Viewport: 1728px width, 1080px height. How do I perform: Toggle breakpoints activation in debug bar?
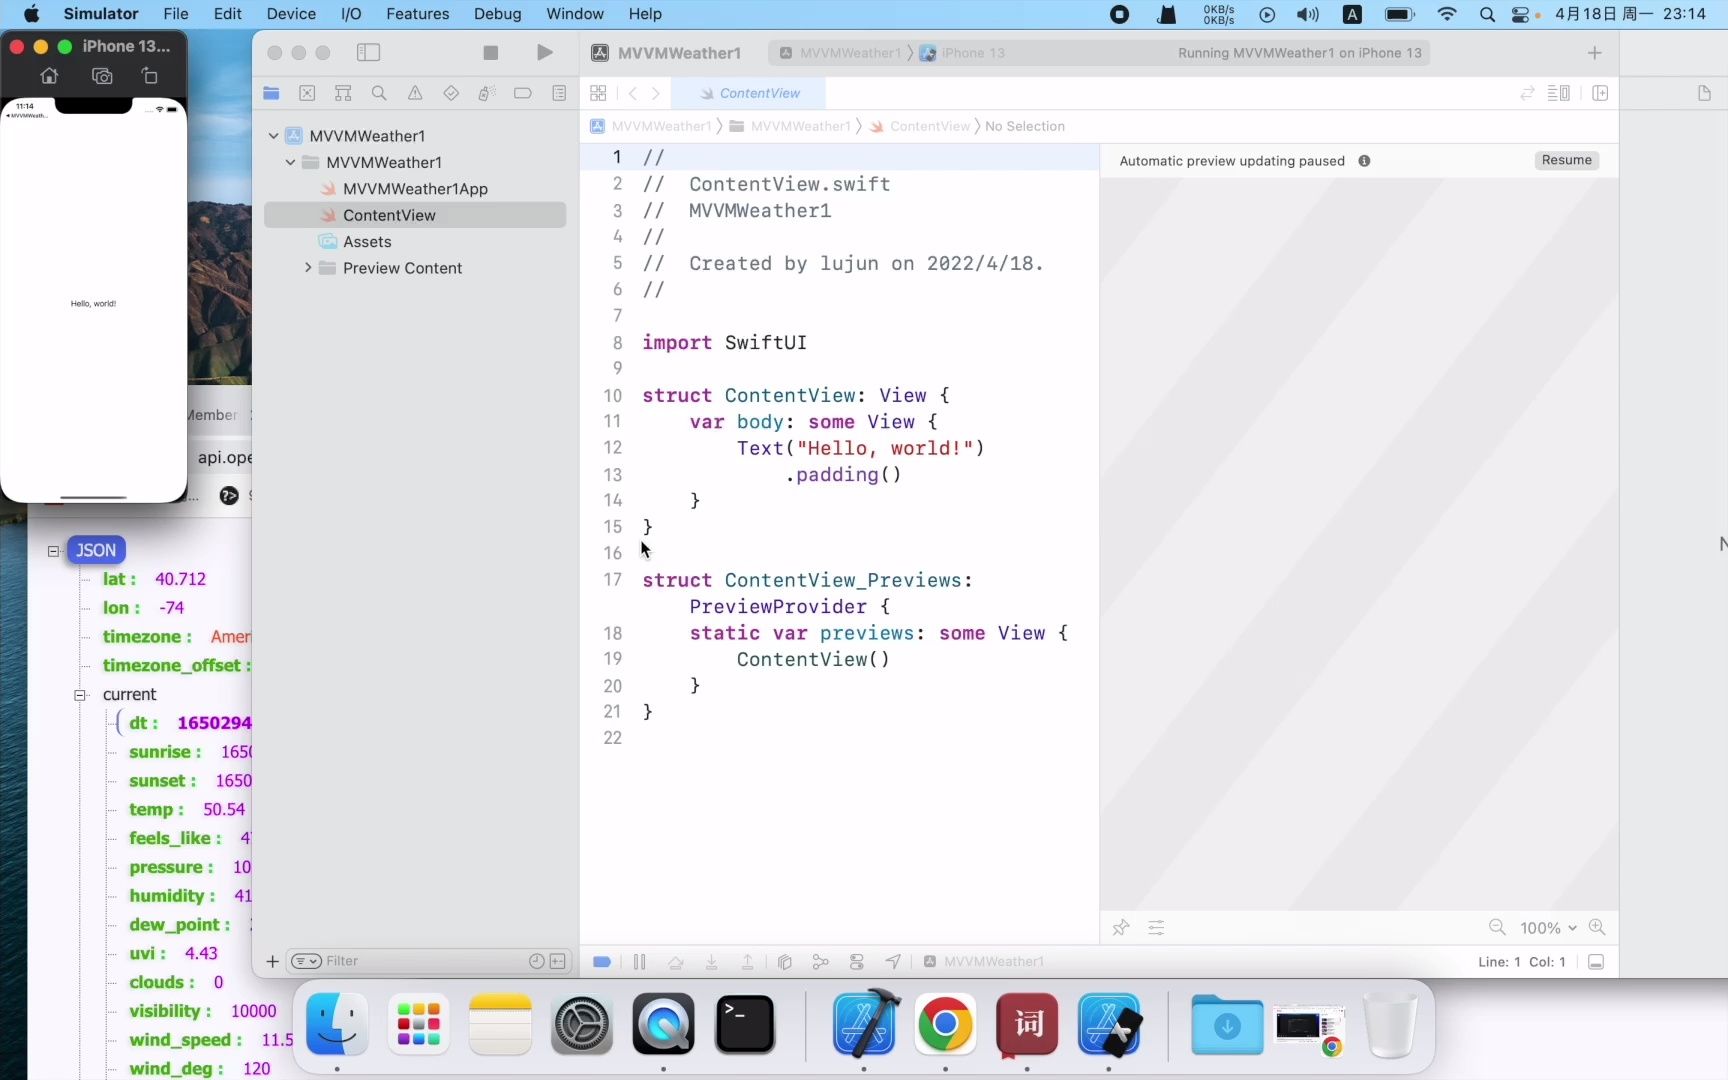[602, 962]
